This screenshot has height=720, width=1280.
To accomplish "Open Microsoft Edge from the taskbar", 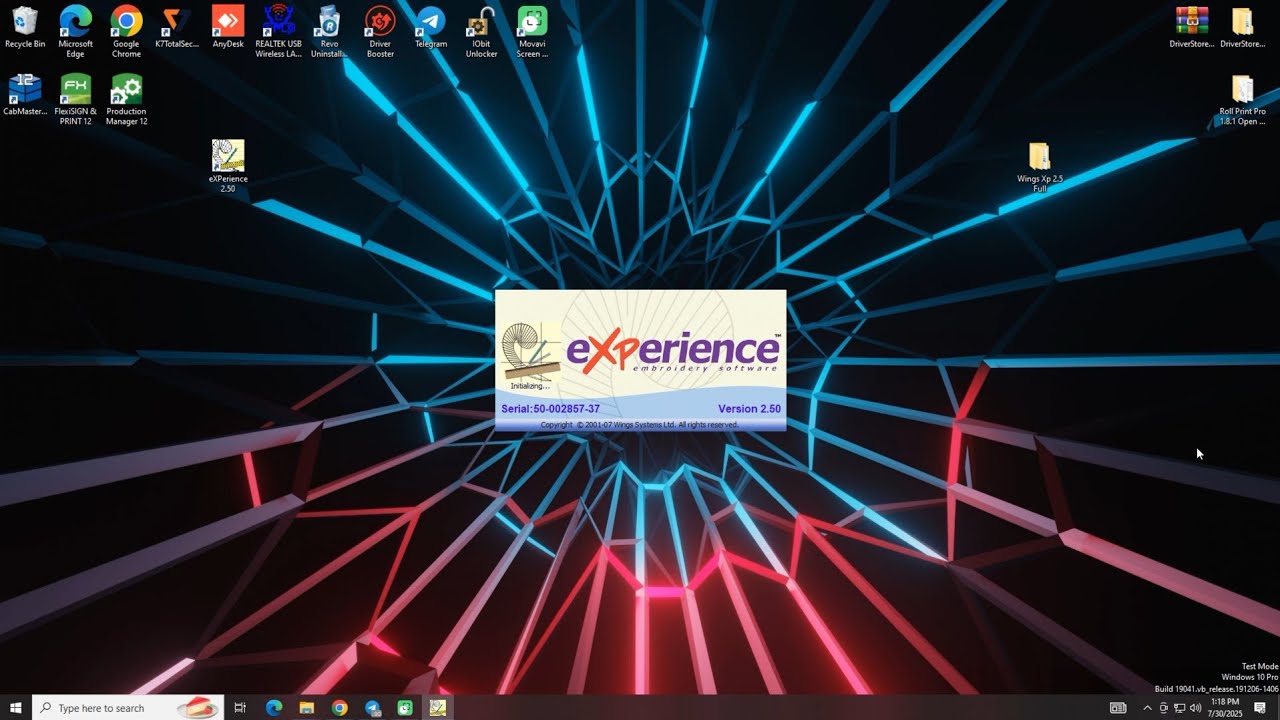I will click(x=274, y=708).
